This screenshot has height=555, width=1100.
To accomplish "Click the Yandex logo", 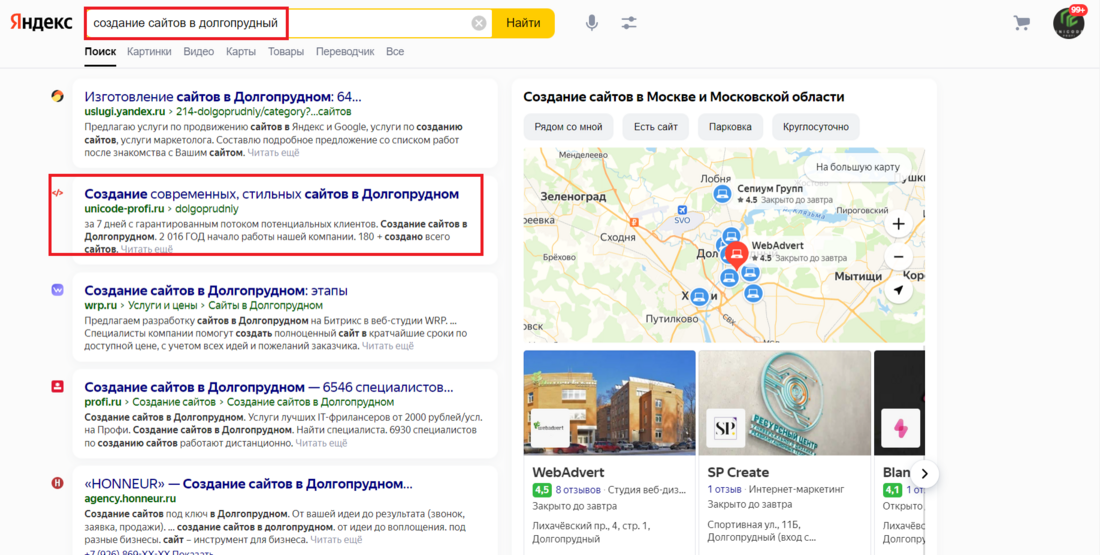I will click(x=41, y=22).
